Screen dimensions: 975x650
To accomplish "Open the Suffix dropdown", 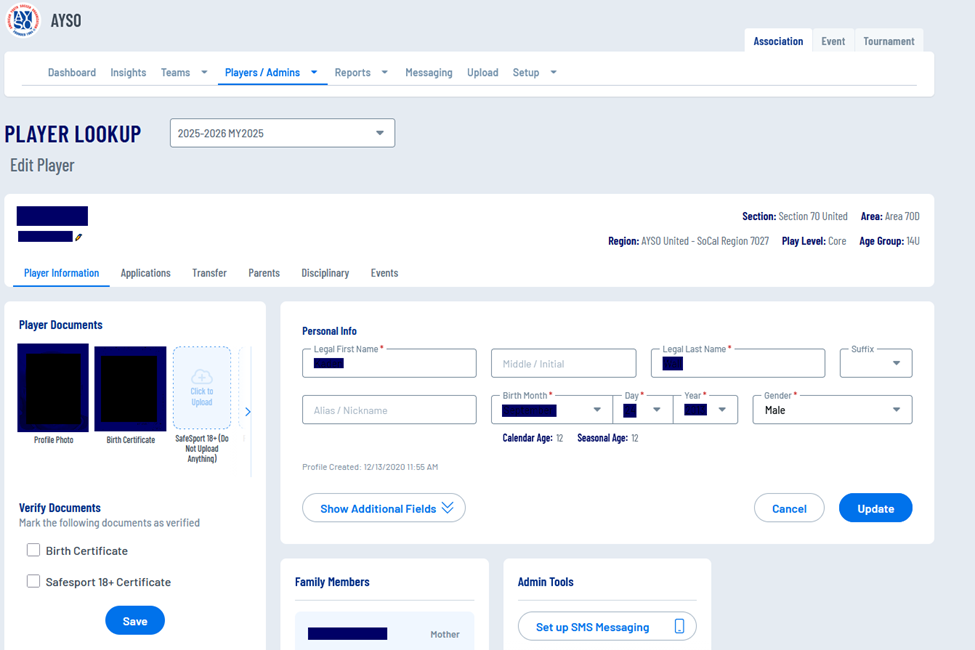I will (876, 364).
